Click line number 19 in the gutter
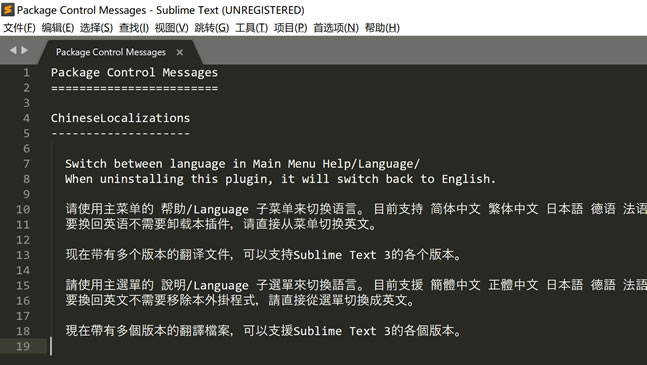The width and height of the screenshot is (647, 365). coord(23,346)
